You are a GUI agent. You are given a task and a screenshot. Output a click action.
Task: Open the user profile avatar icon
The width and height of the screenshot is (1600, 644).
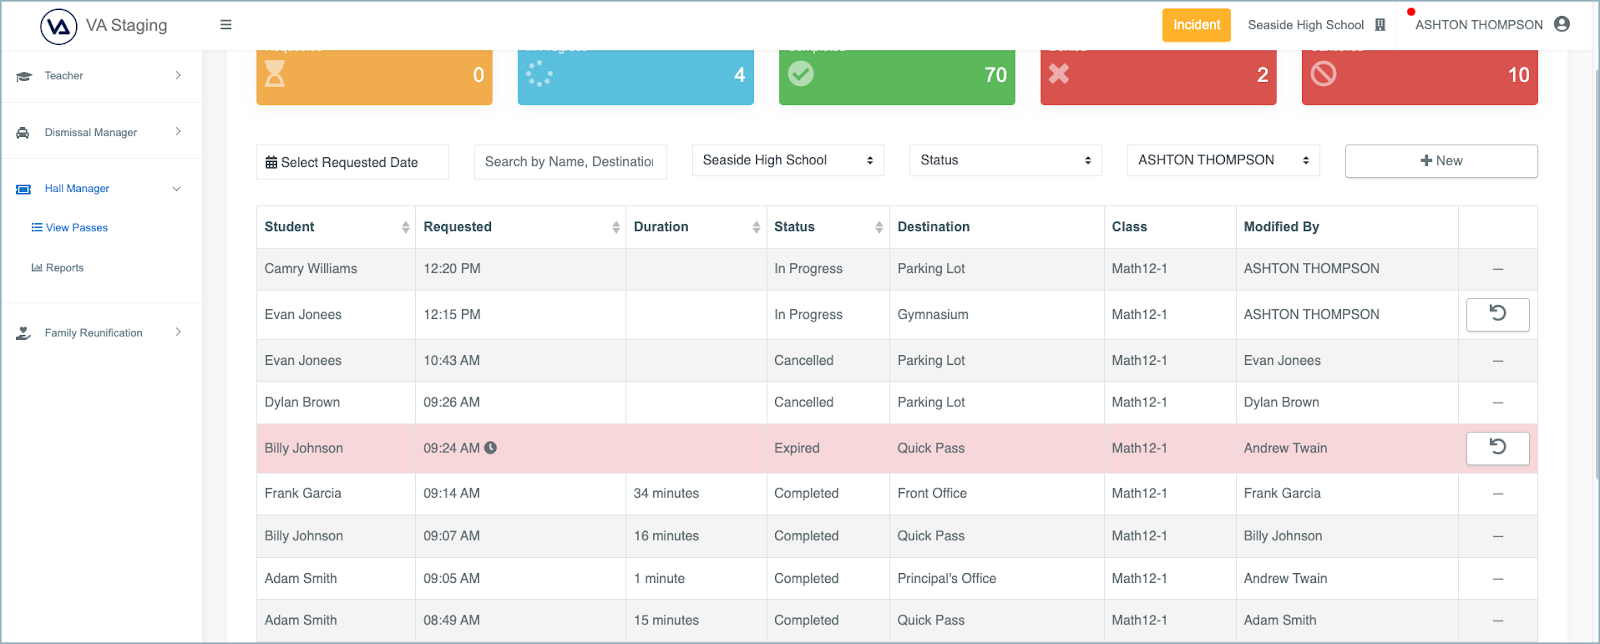tap(1562, 24)
